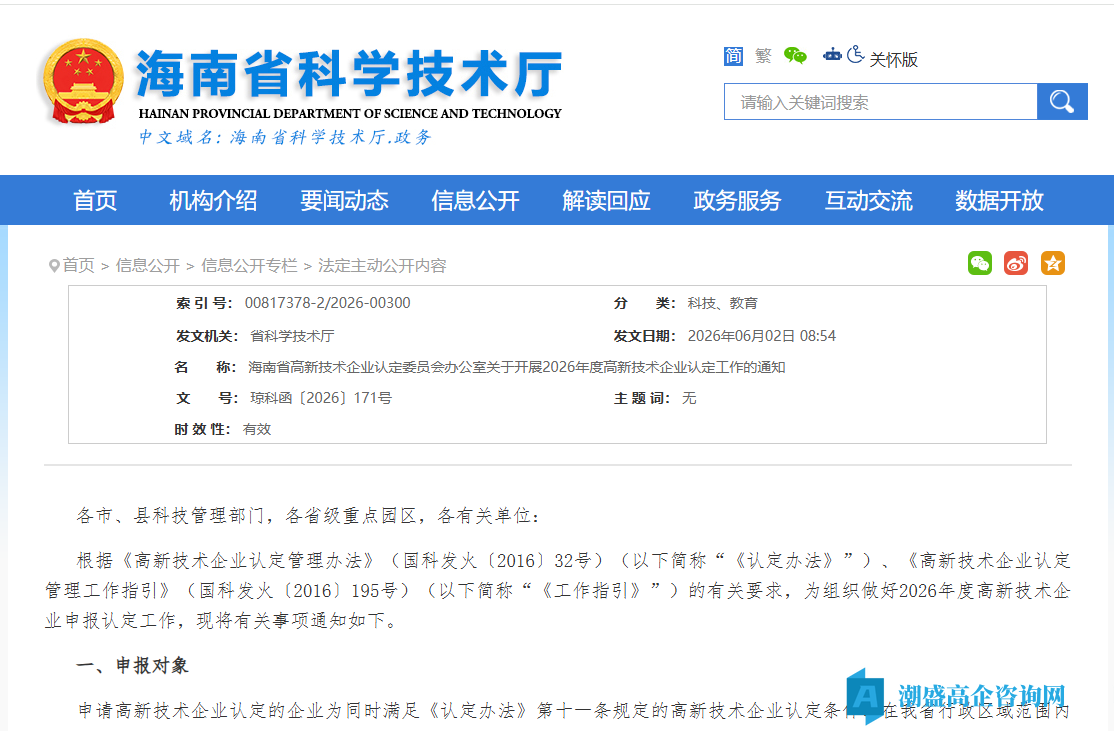This screenshot has height=731, width=1114.
Task: Open 互动交流 navigation menu
Action: pos(868,200)
